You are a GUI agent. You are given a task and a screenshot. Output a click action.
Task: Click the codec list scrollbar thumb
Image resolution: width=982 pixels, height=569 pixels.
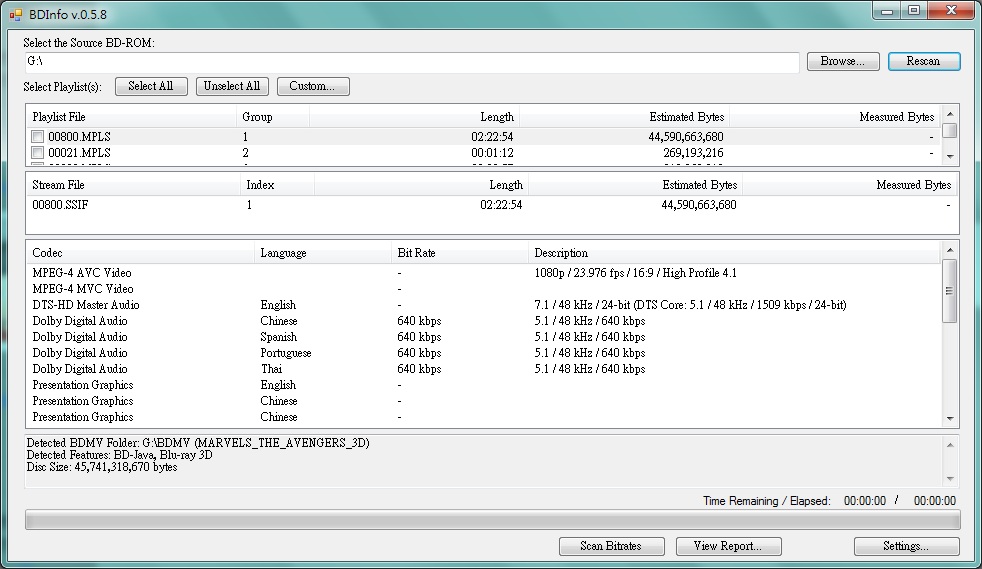point(950,290)
